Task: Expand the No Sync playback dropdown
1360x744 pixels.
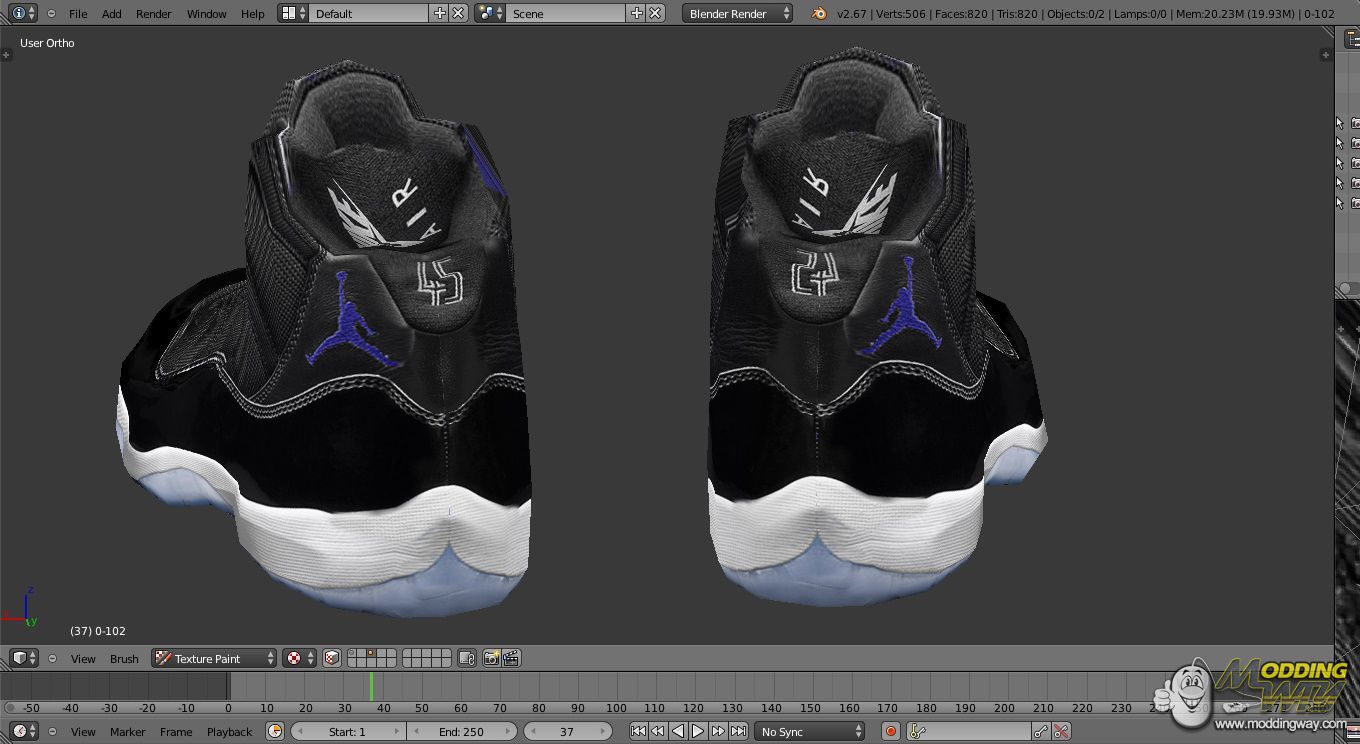Action: pyautogui.click(x=809, y=732)
